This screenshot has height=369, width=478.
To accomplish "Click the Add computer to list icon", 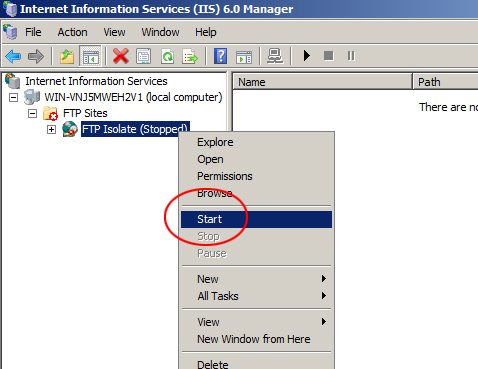I will point(275,56).
